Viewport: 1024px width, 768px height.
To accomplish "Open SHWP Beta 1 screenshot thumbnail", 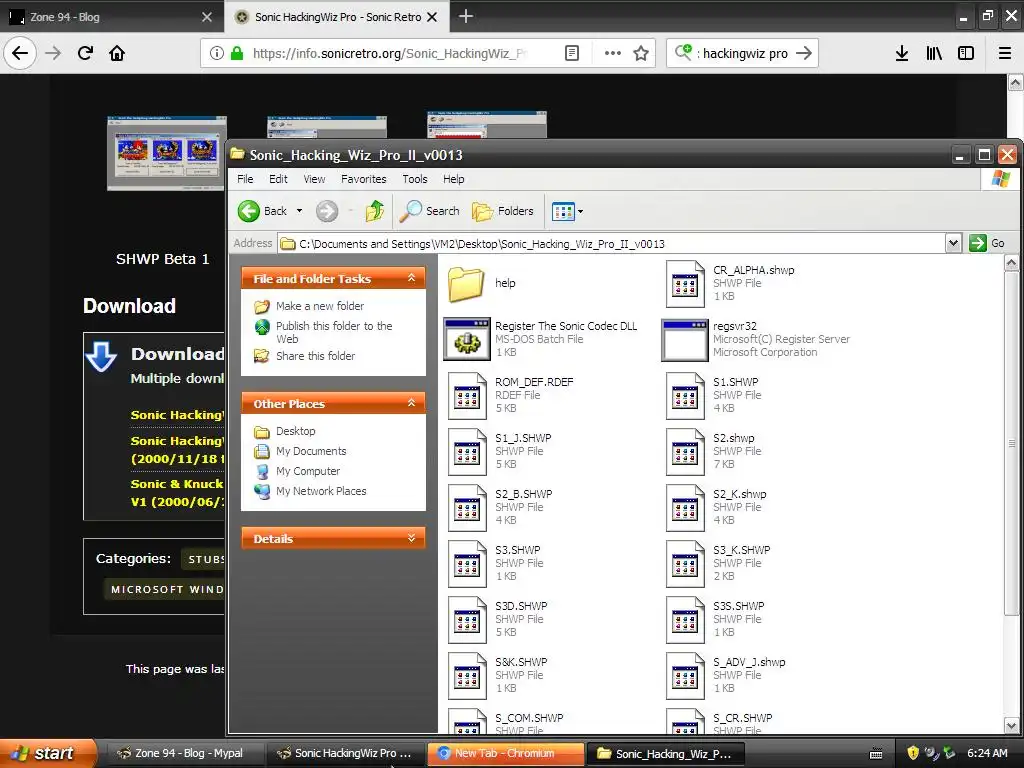I will tap(167, 153).
